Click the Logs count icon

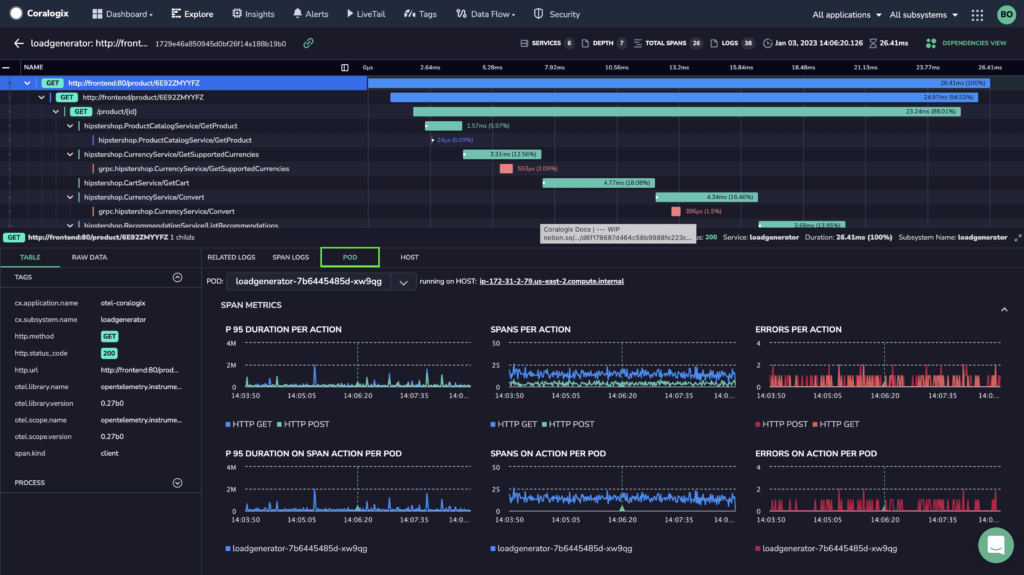[714, 43]
